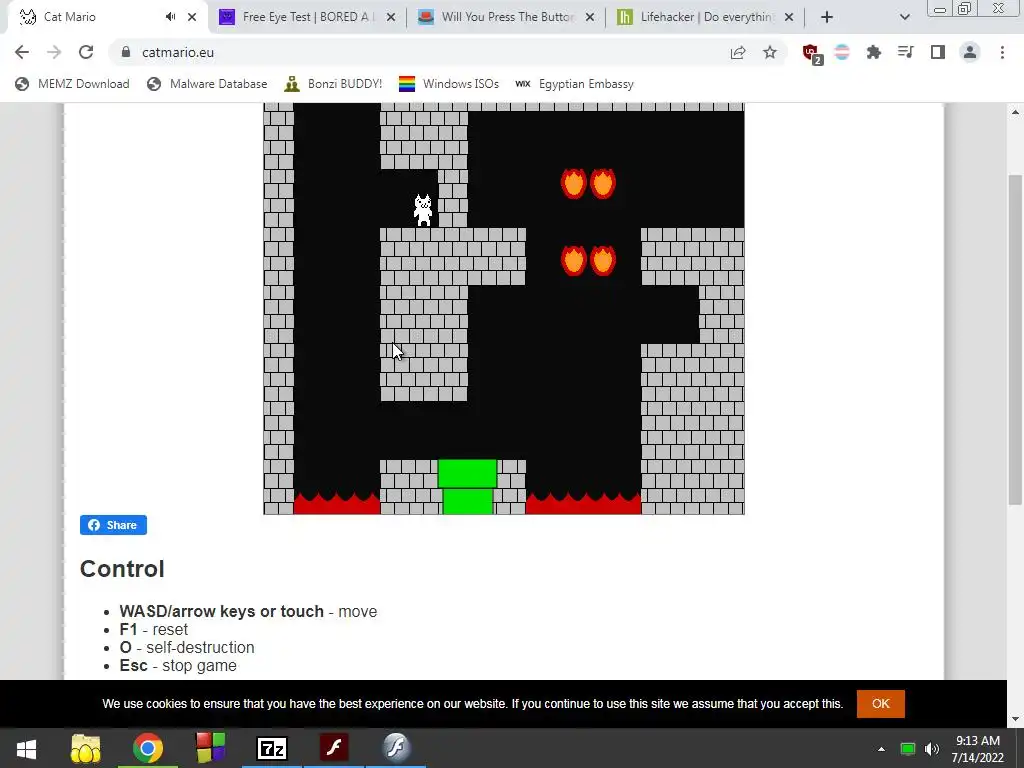This screenshot has width=1024, height=768.
Task: Toggle Chrome side panel
Action: pyautogui.click(x=938, y=52)
